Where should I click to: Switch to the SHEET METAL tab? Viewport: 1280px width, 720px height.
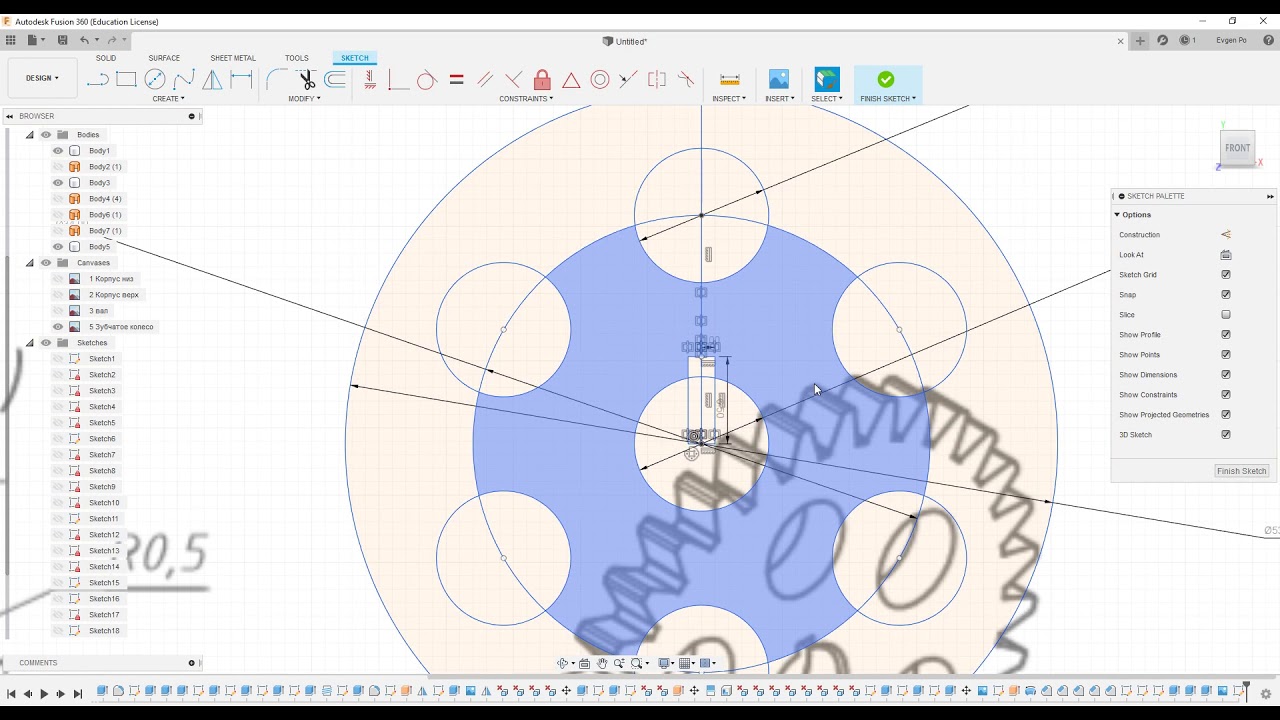coord(233,58)
